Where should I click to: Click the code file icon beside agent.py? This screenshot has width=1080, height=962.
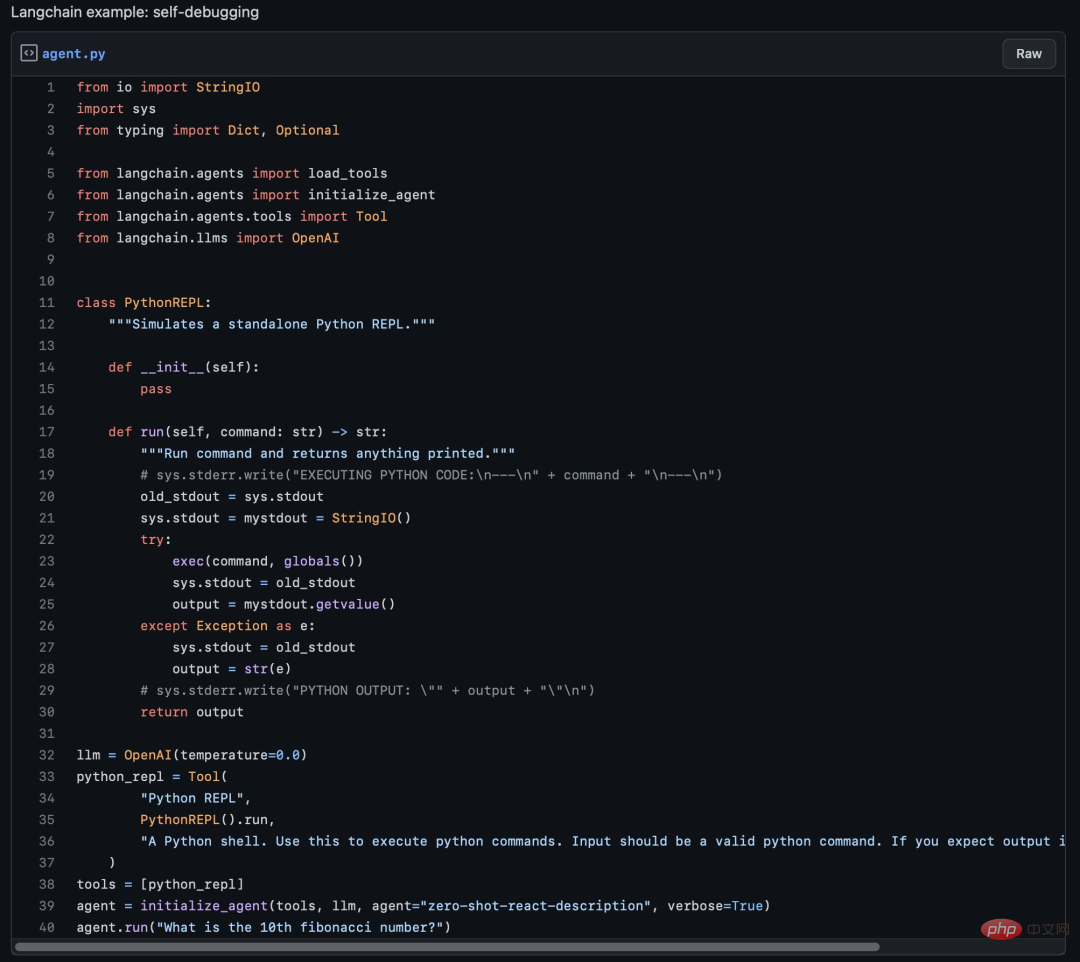(x=29, y=53)
